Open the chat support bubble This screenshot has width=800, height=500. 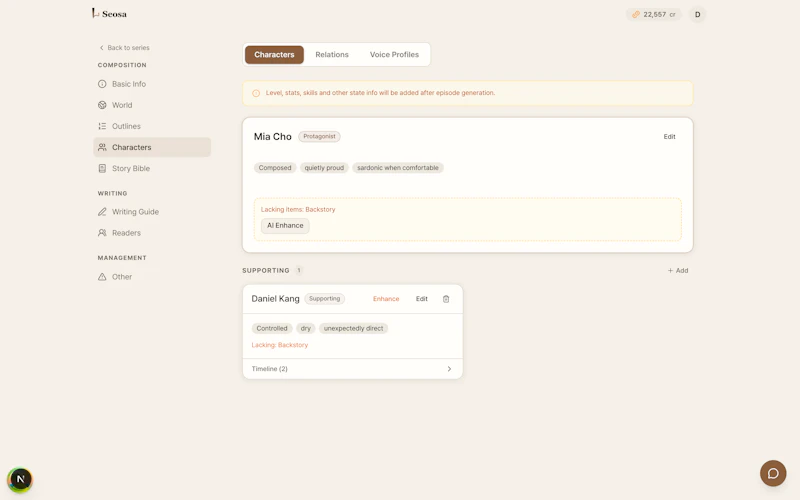tap(773, 473)
